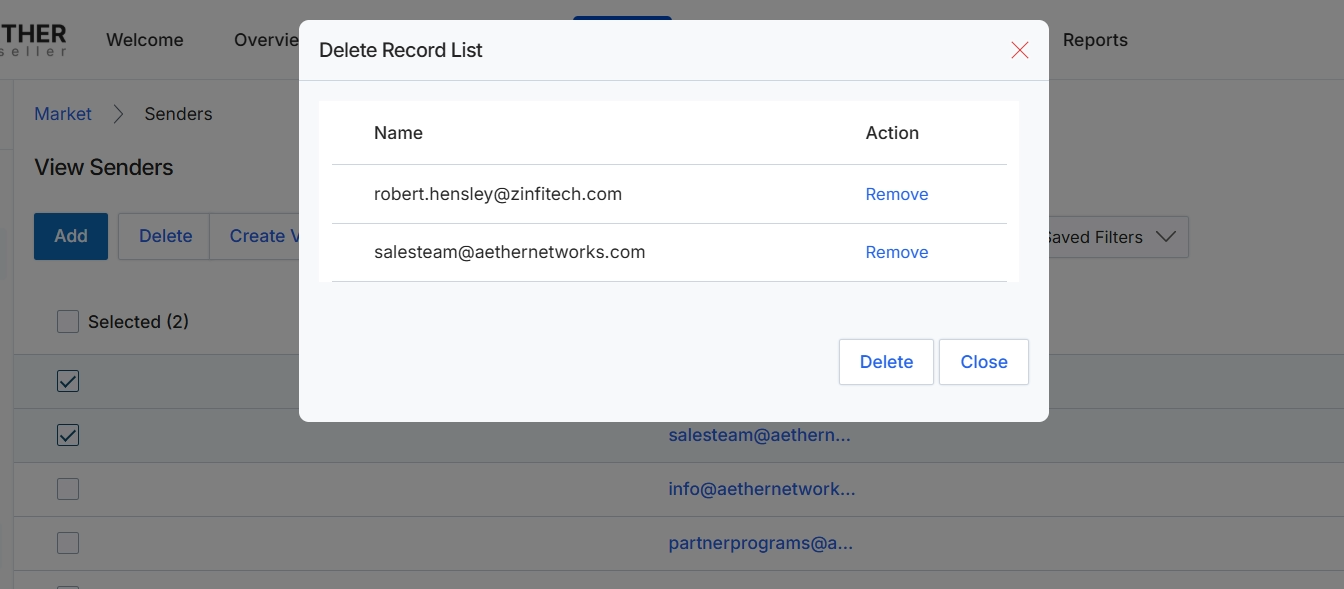Open the Overview menu item
The height and width of the screenshot is (589, 1344).
coord(266,40)
